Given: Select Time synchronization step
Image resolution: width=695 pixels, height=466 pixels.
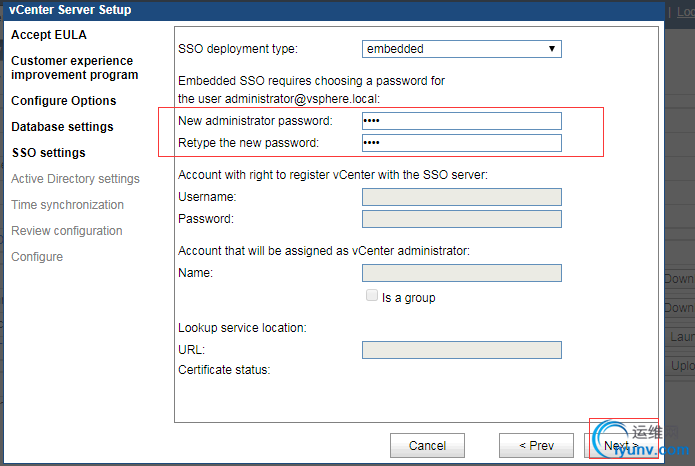Looking at the screenshot, I should pos(67,205).
